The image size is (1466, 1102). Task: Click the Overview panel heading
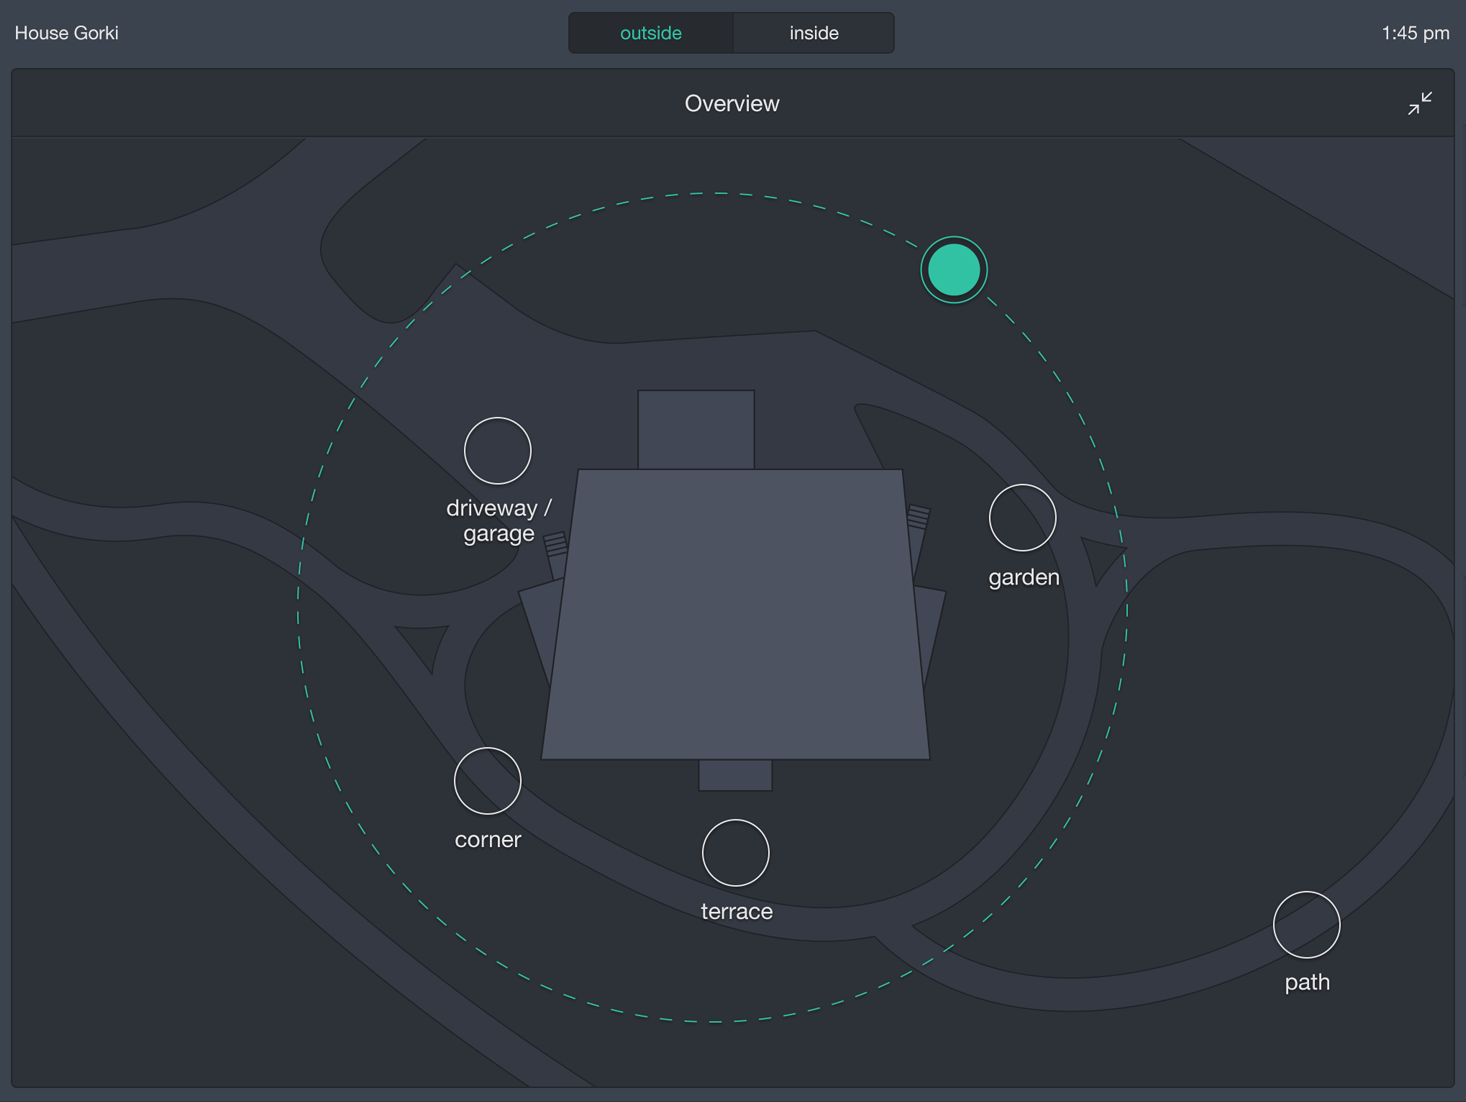click(x=732, y=104)
